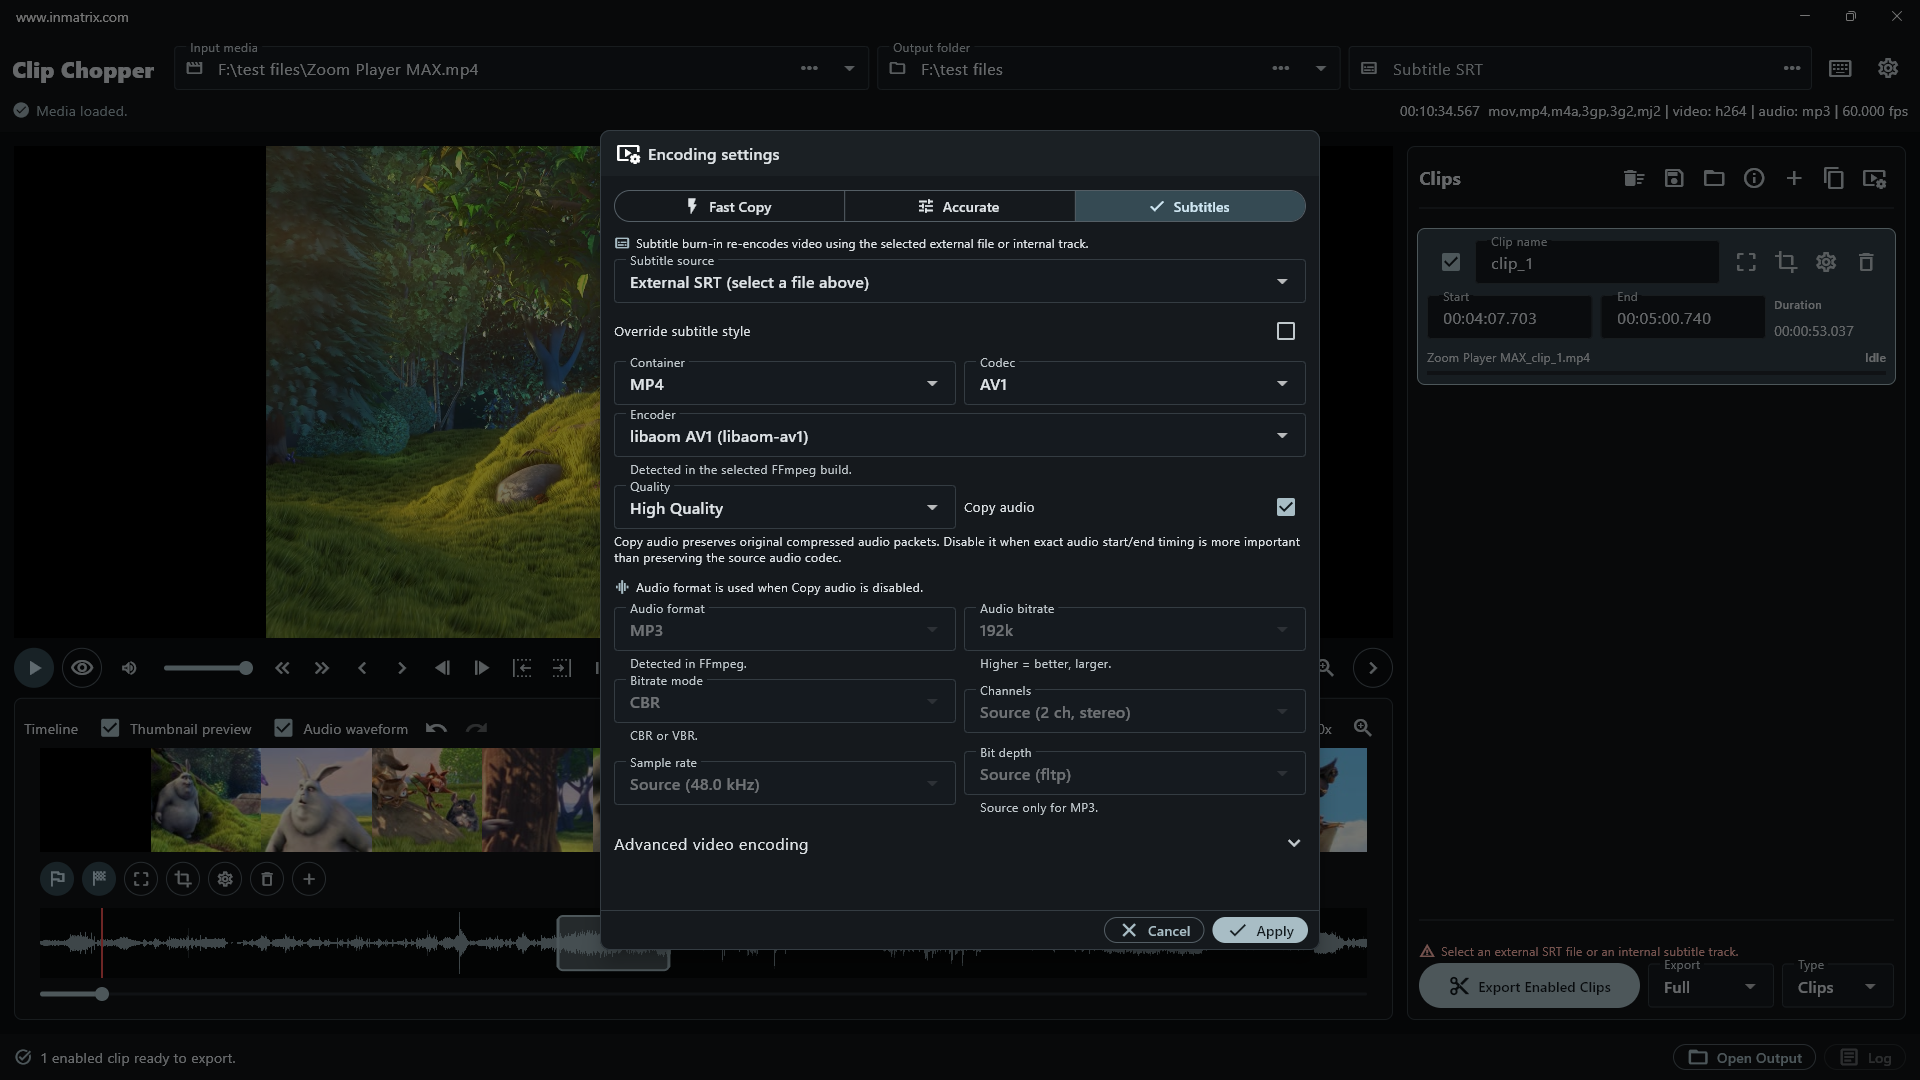1920x1080 pixels.
Task: Click the flag start-marker button below timeline
Action: (x=57, y=879)
